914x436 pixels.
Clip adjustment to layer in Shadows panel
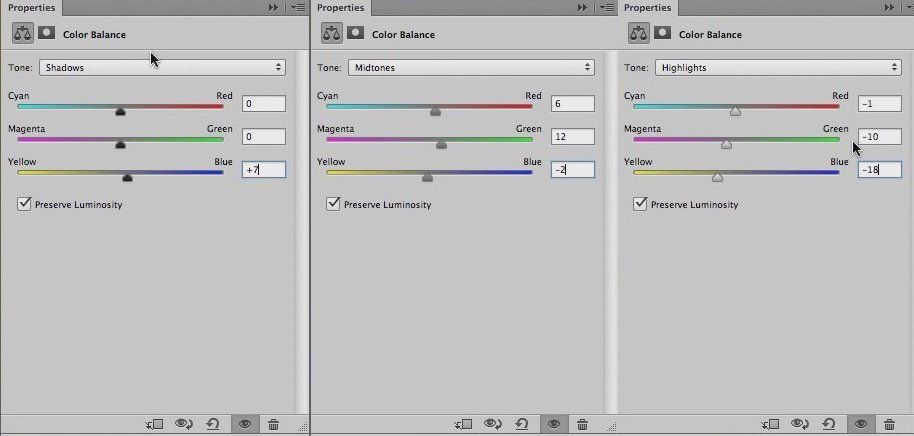[x=154, y=424]
